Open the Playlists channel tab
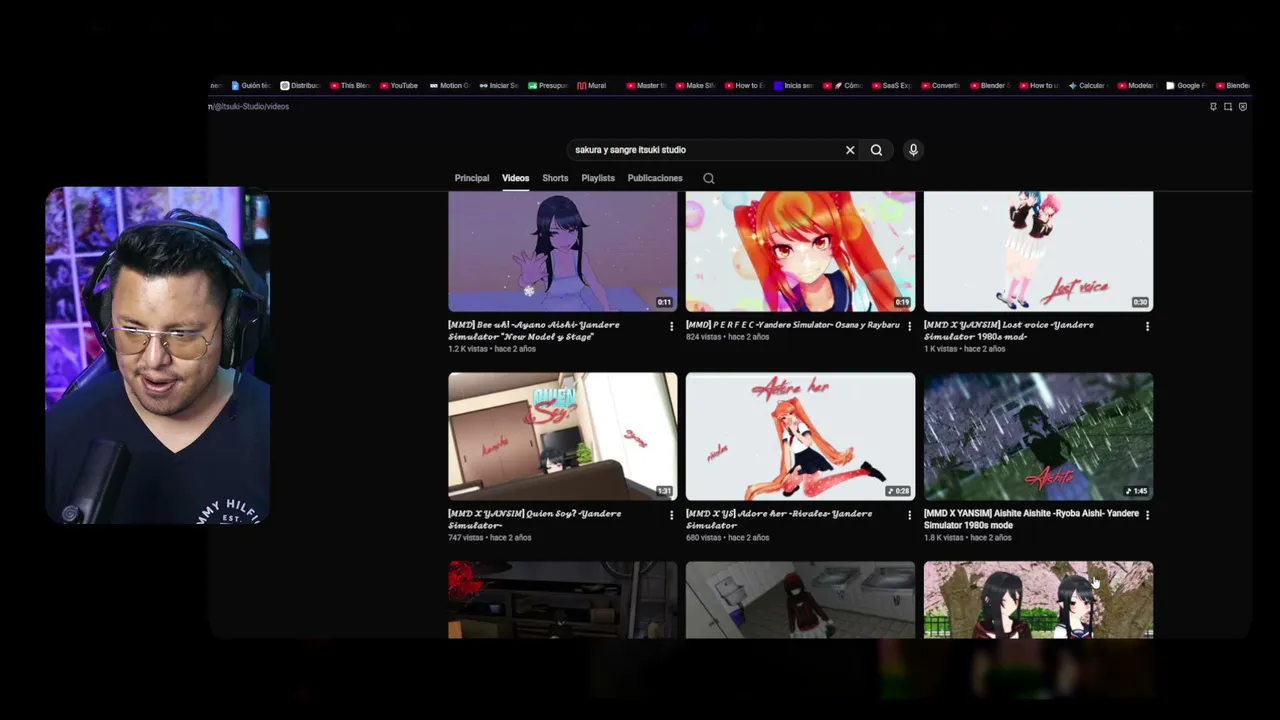Viewport: 1280px width, 720px height. pyautogui.click(x=598, y=178)
